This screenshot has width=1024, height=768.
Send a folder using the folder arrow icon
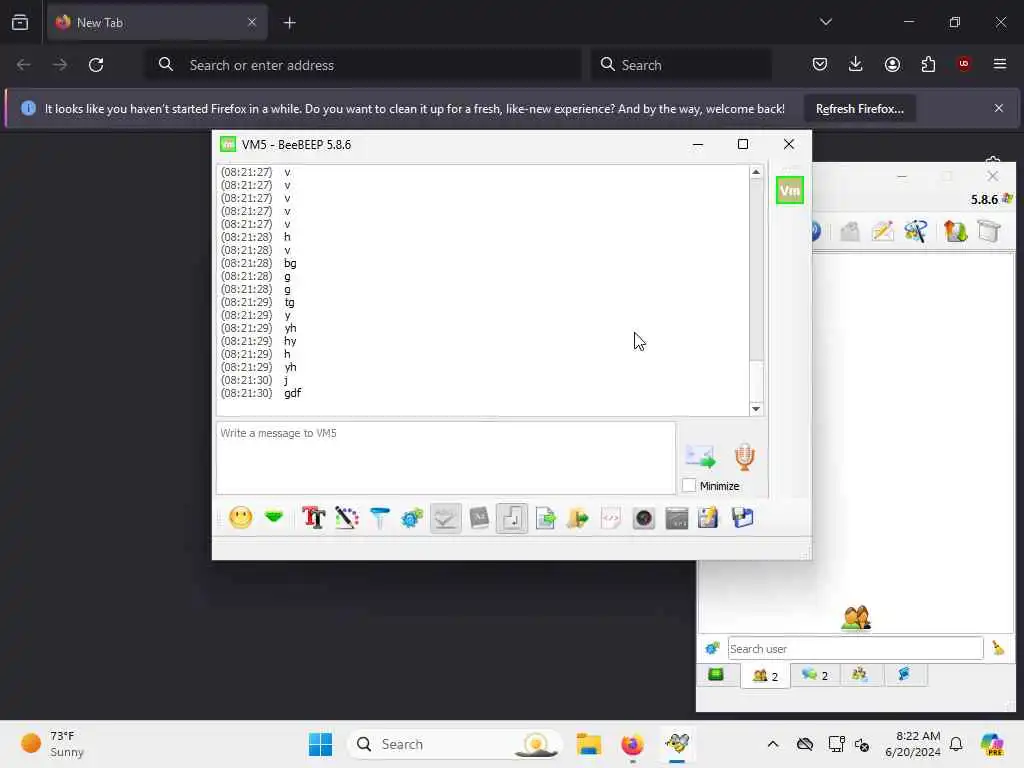pos(577,519)
